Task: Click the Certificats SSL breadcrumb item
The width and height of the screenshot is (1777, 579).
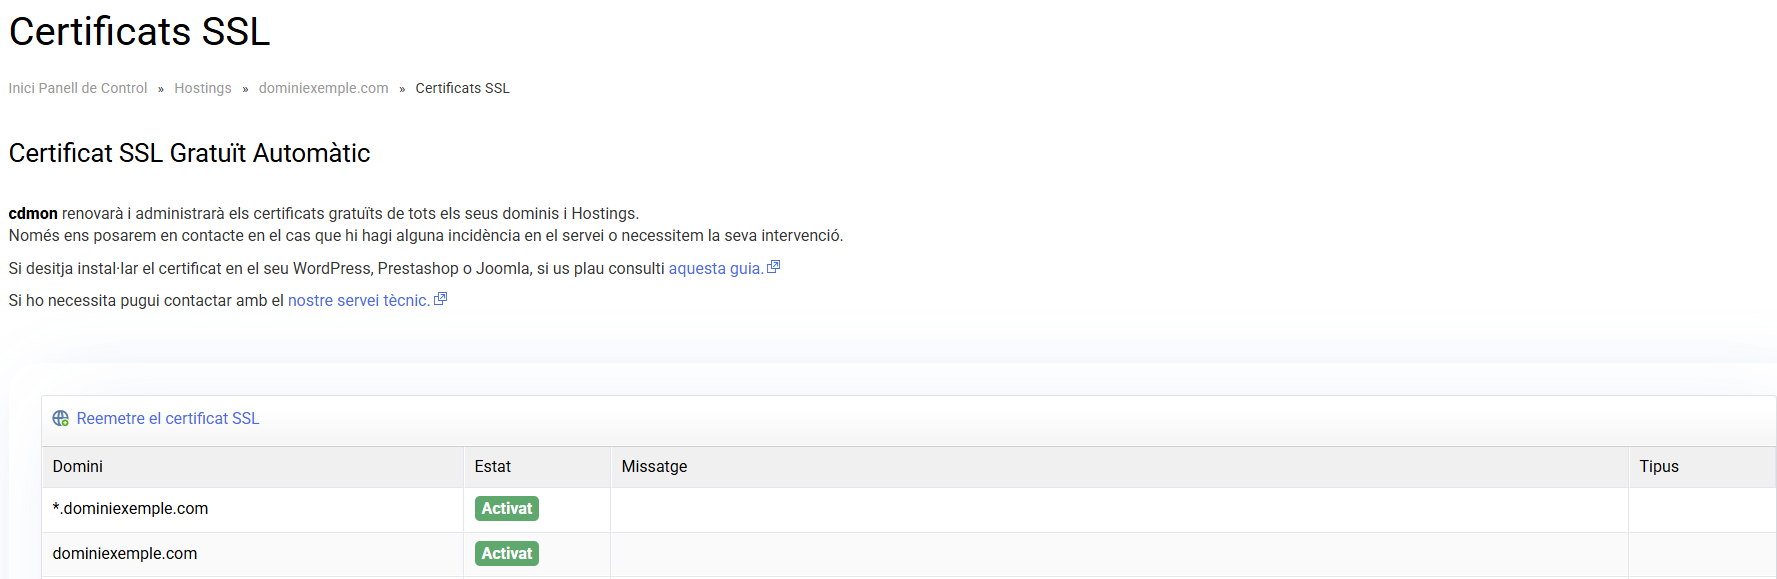Action: [x=462, y=88]
